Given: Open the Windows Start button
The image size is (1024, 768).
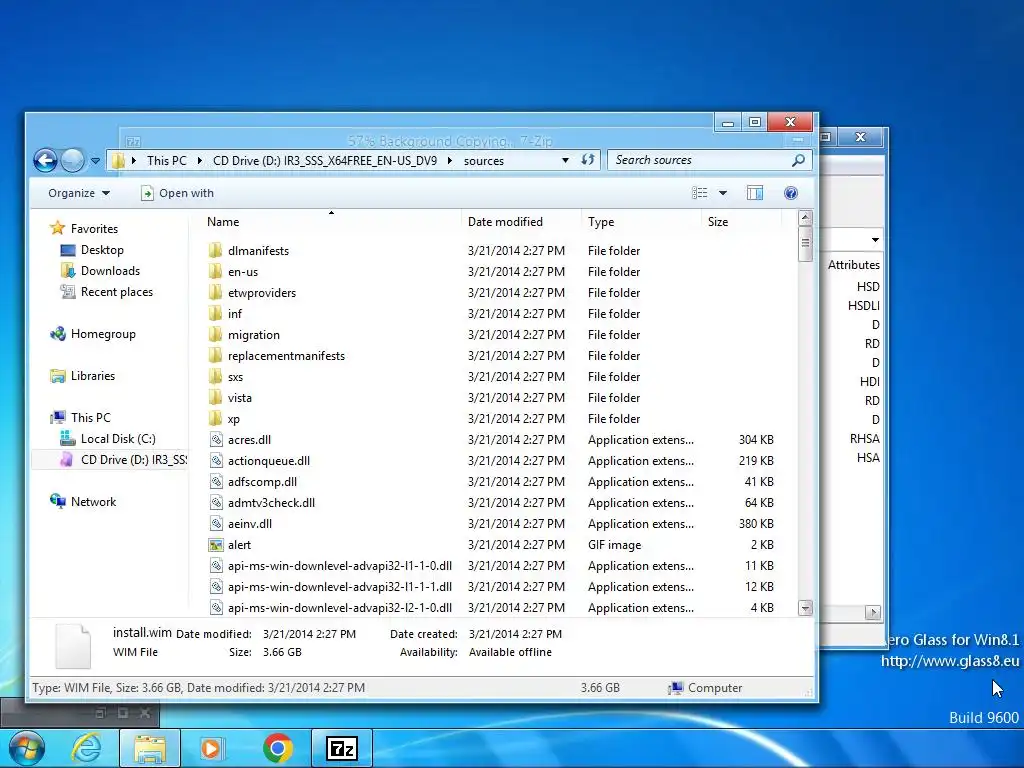Looking at the screenshot, I should tap(27, 748).
